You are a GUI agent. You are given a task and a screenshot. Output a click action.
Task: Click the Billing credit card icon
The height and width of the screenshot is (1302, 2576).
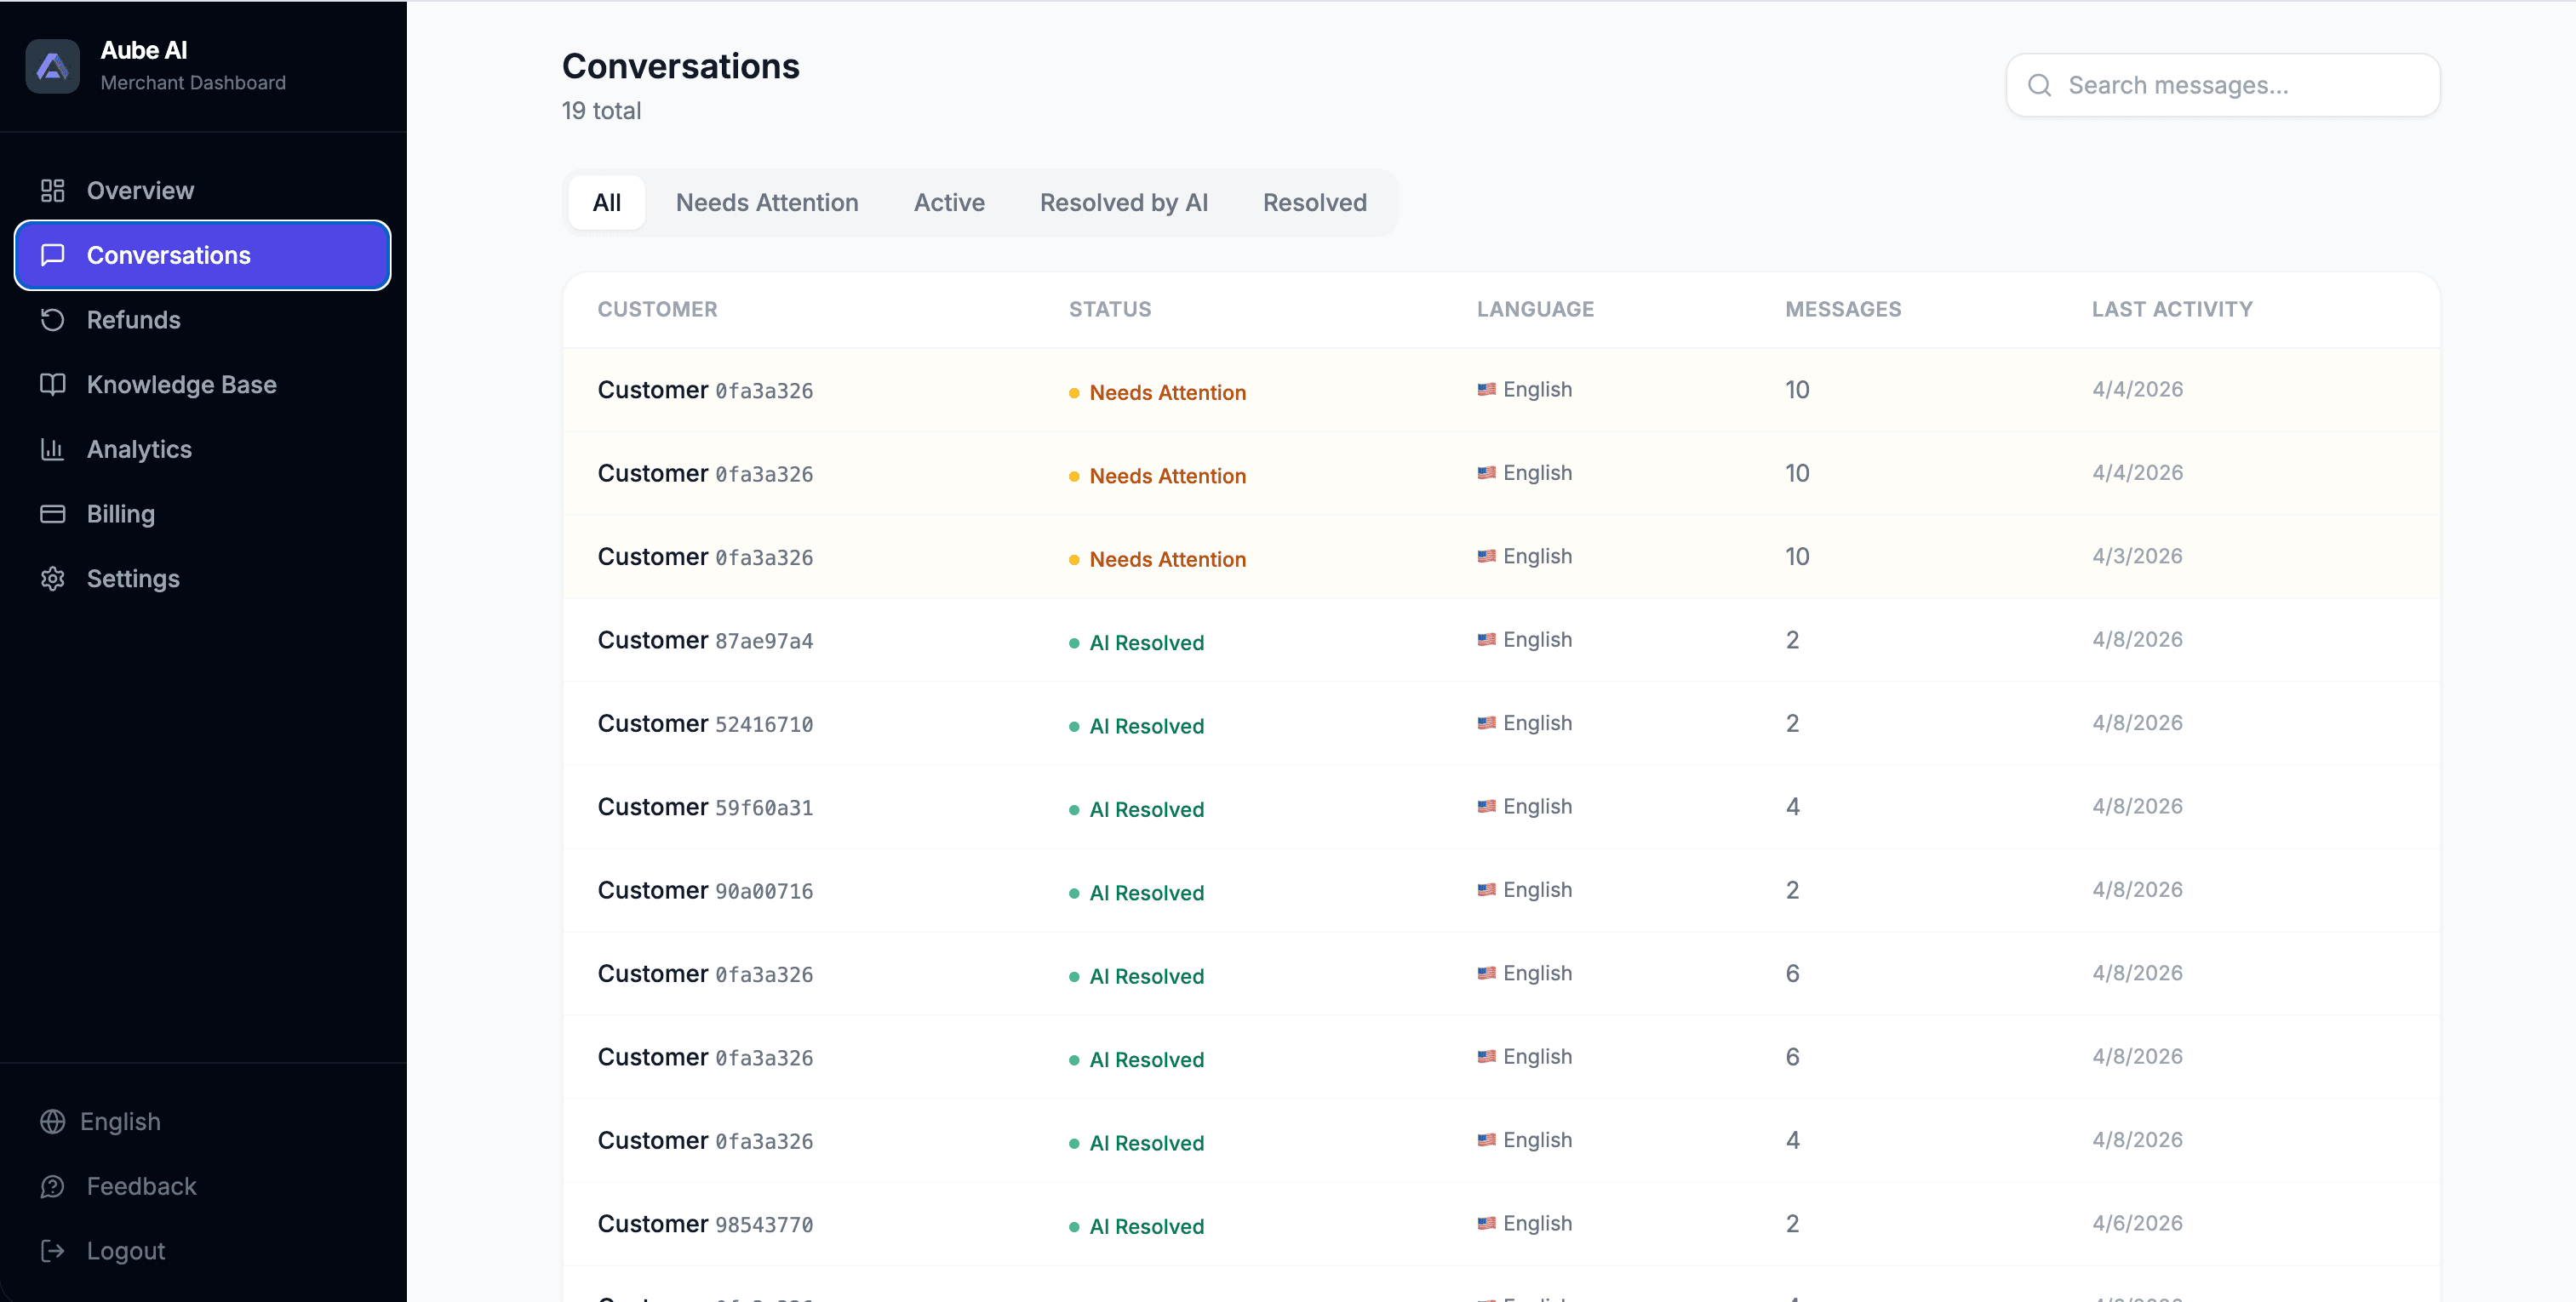[x=52, y=514]
